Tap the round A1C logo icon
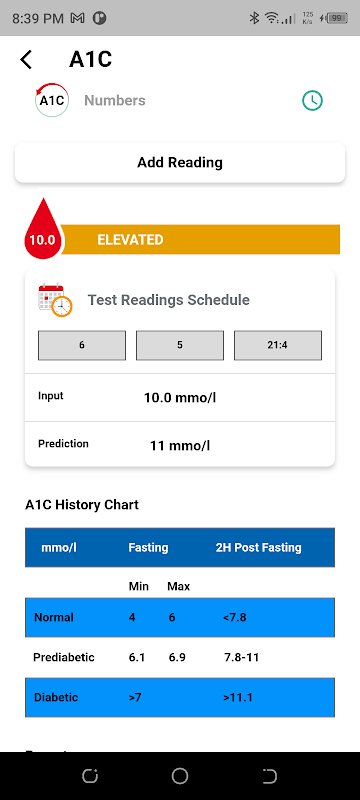This screenshot has width=360, height=800. click(x=52, y=100)
